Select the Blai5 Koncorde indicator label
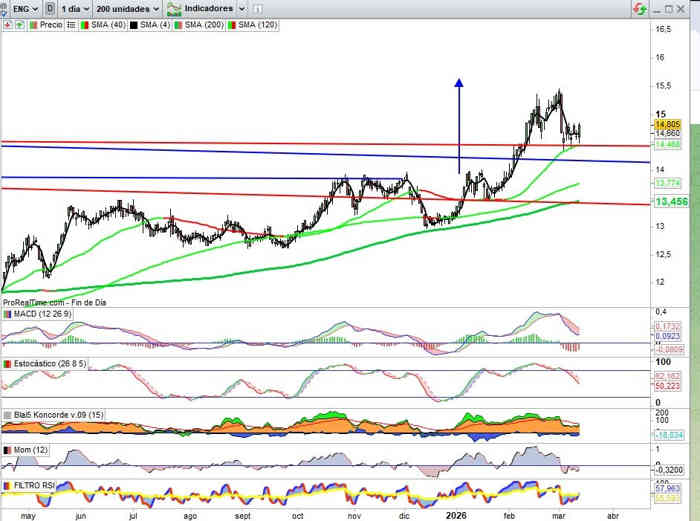Screen dimensions: 700x521 [x=55, y=414]
